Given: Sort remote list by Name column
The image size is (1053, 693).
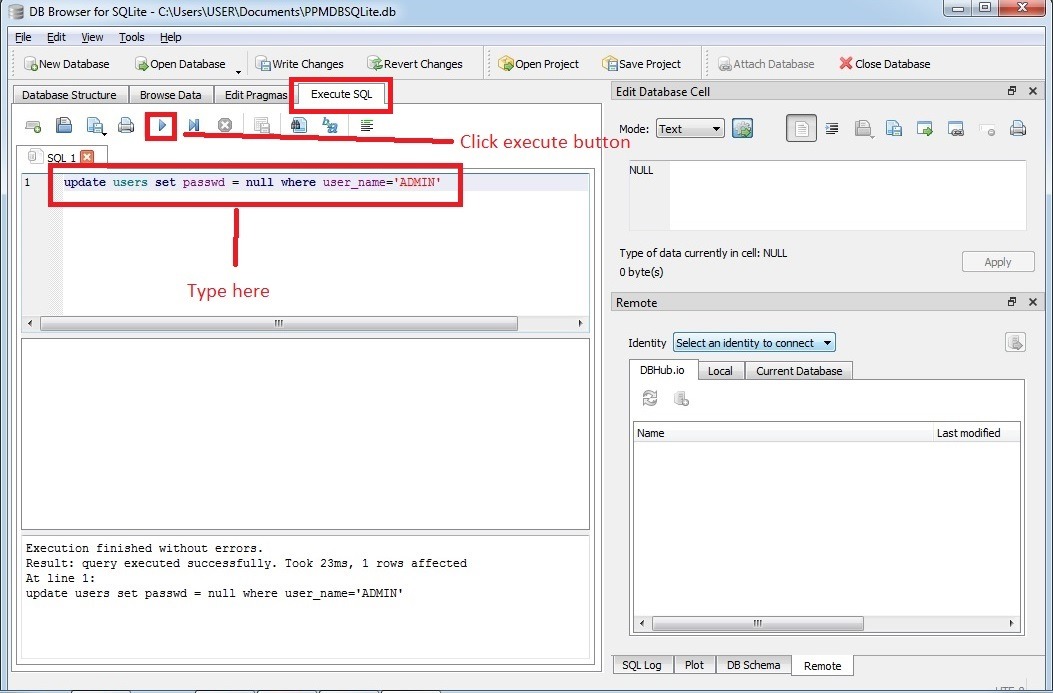Looking at the screenshot, I should (x=784, y=433).
